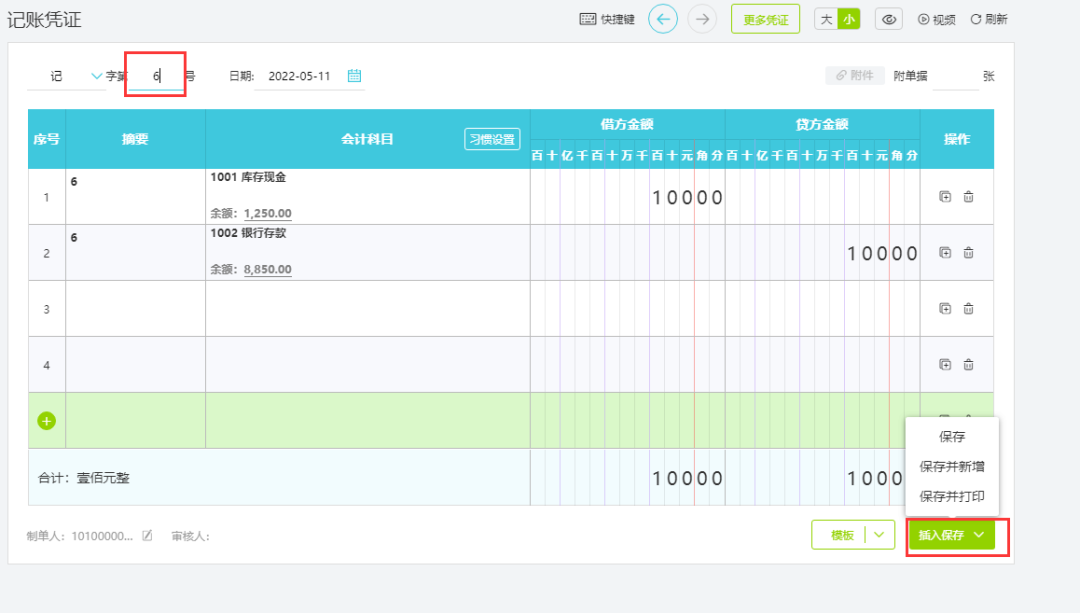Screen dimensions: 1080x613
Task: Focus the voucher number input field
Action: 156,76
